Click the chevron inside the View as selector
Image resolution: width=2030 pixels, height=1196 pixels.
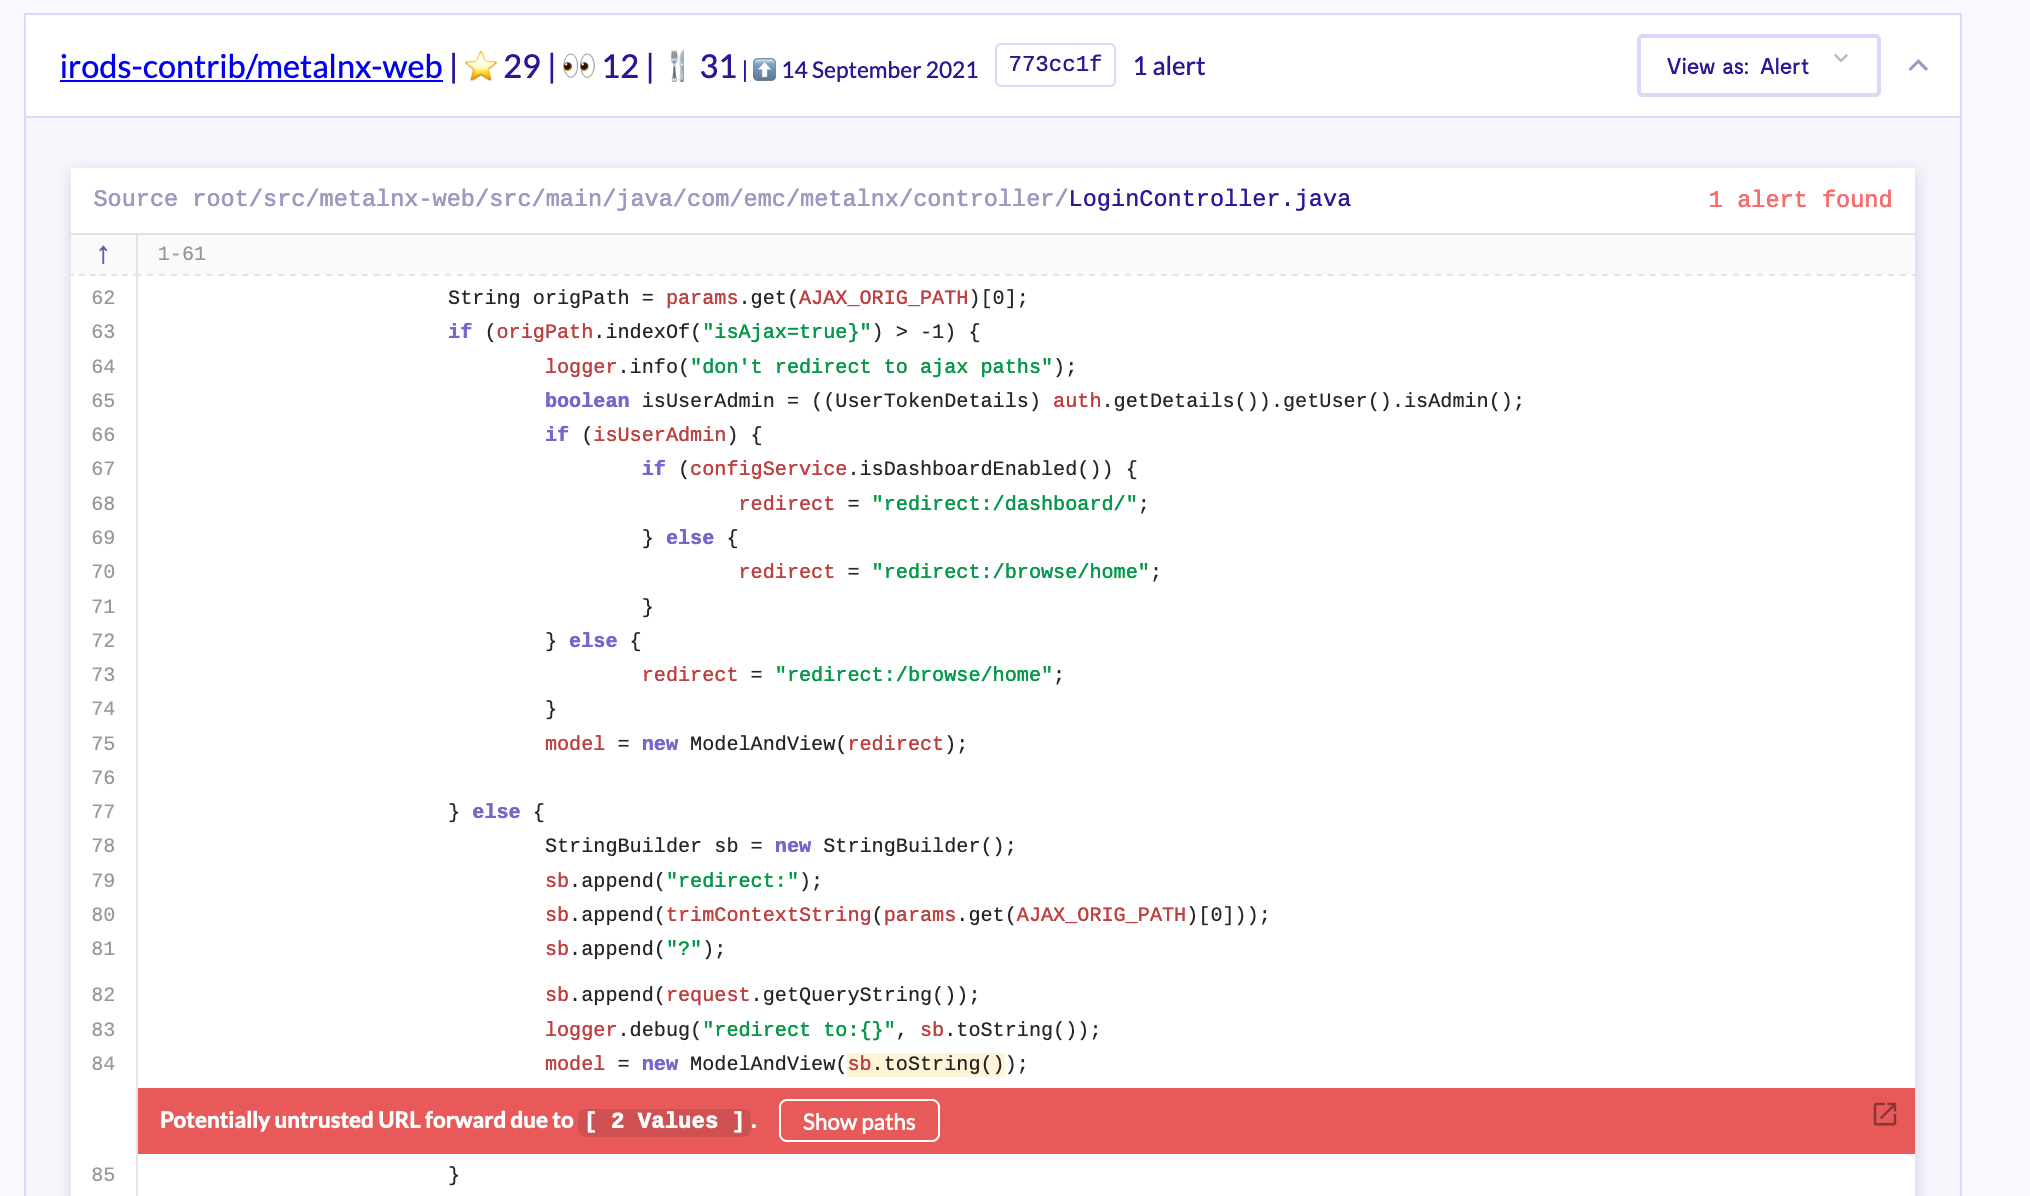(x=1840, y=60)
